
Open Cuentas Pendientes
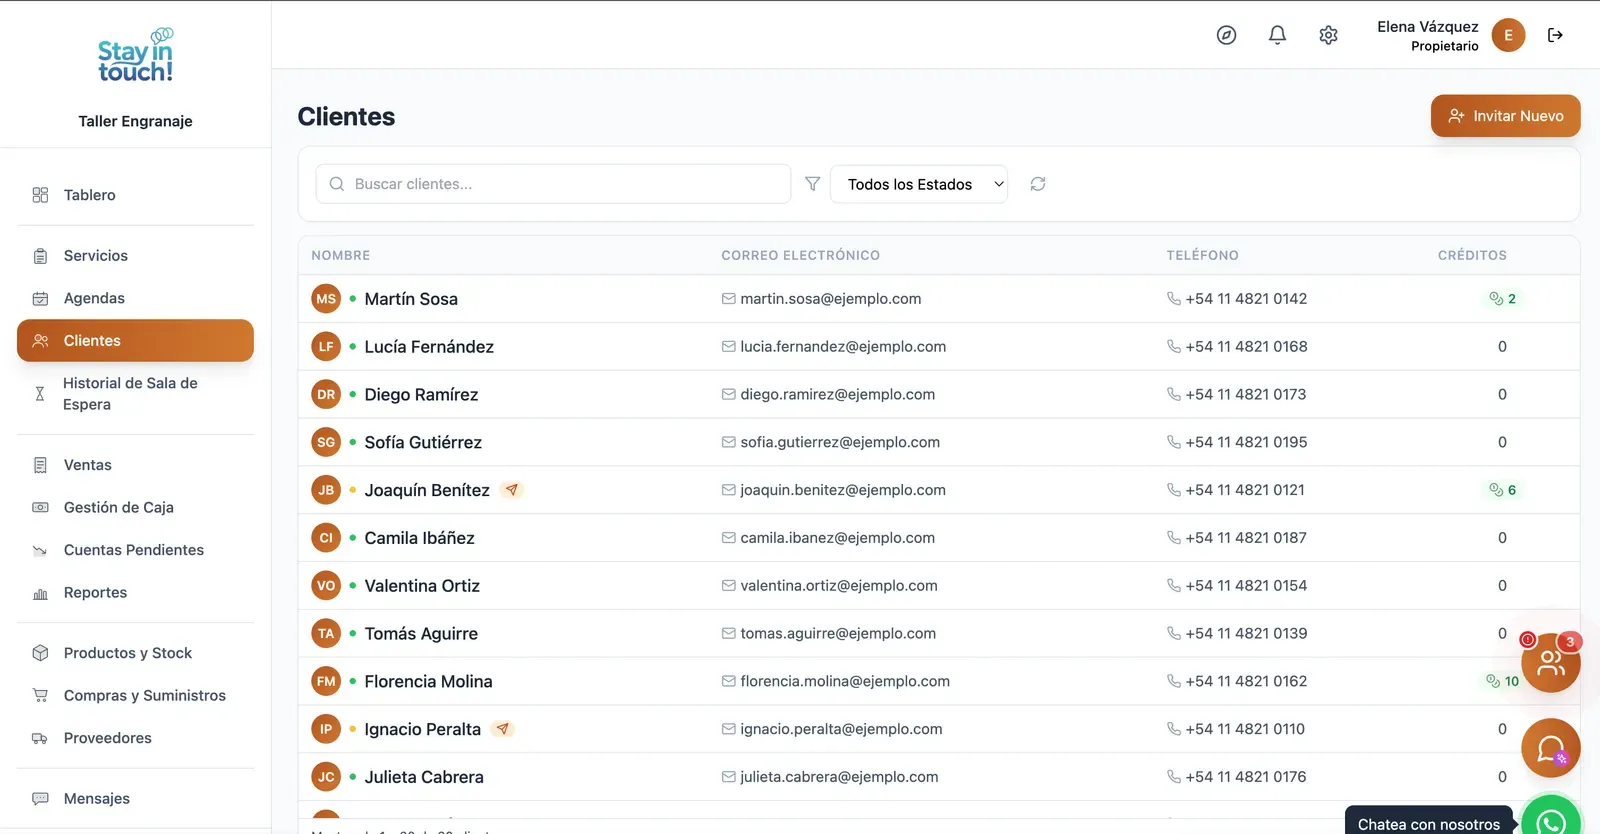tap(135, 550)
